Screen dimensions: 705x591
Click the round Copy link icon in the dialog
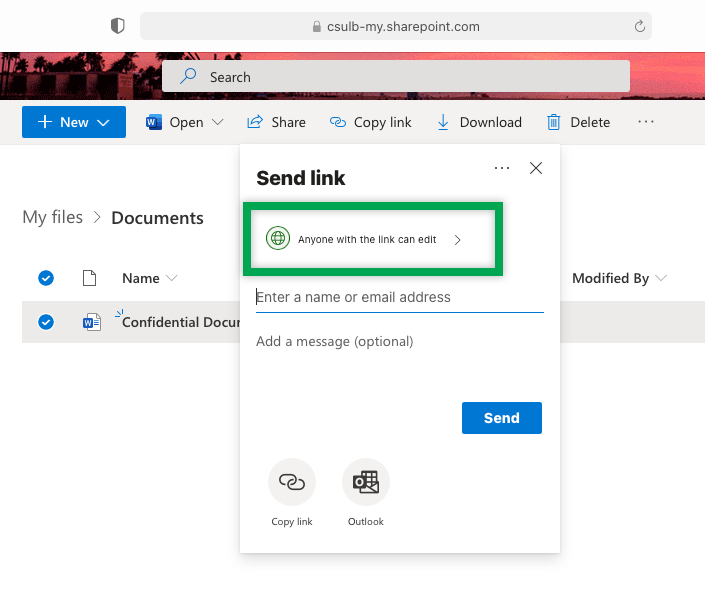292,482
